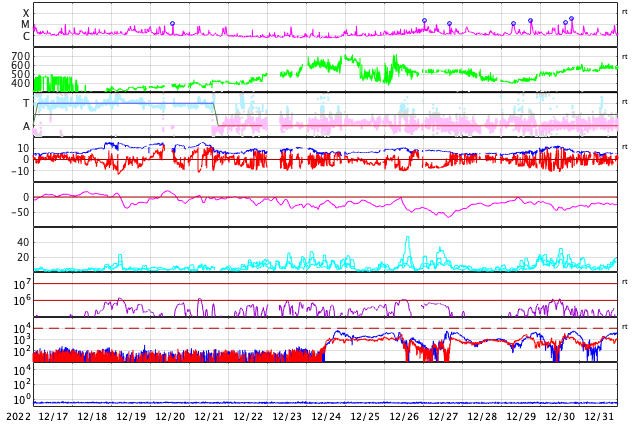Select the 12/26 date label
The height and width of the screenshot is (424, 634).
pyautogui.click(x=404, y=417)
